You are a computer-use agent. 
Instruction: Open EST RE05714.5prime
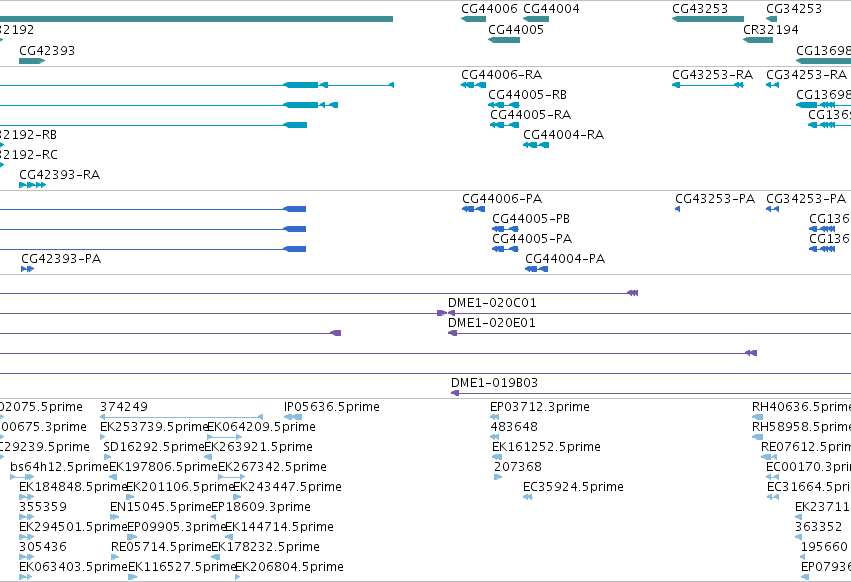coord(161,548)
